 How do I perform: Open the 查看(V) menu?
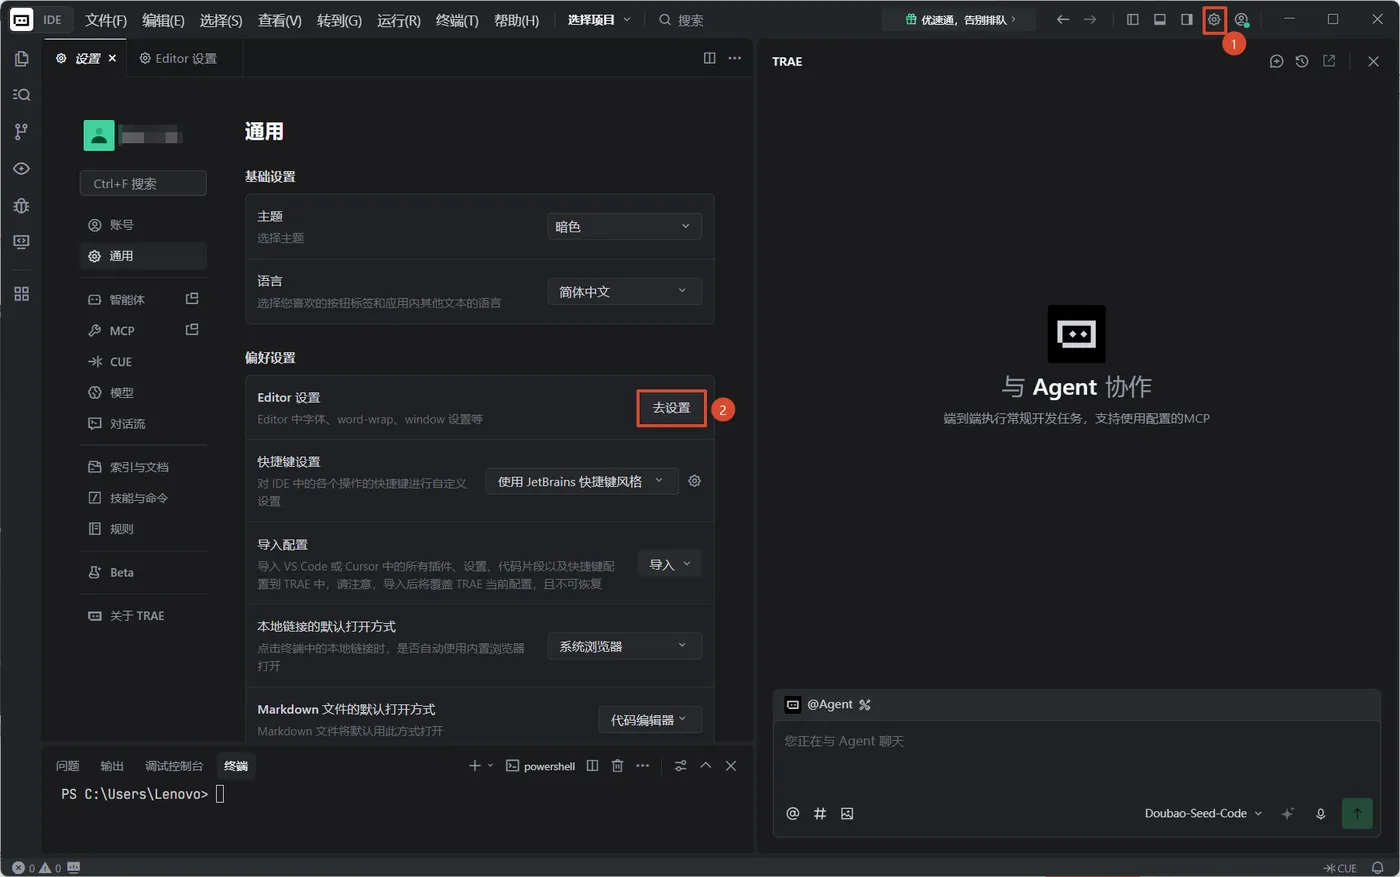(x=280, y=20)
